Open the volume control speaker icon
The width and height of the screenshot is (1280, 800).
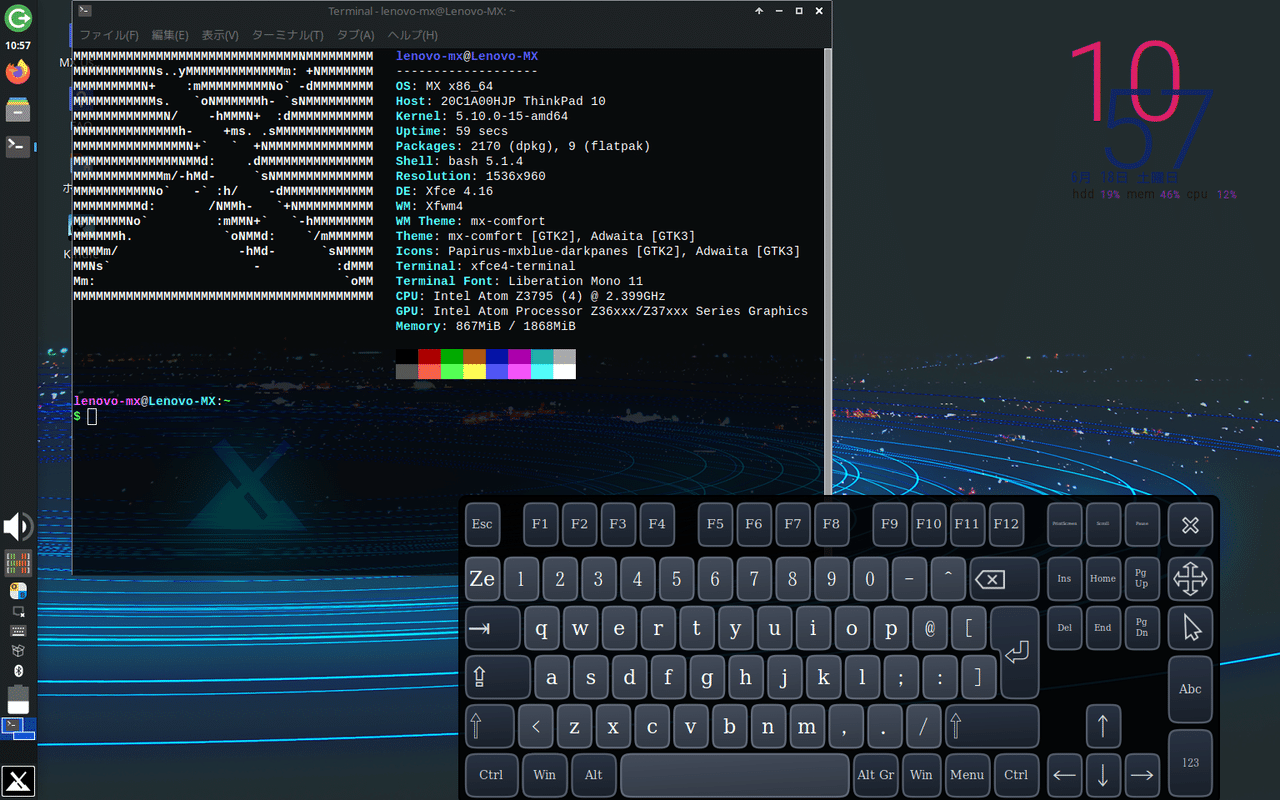pos(18,527)
